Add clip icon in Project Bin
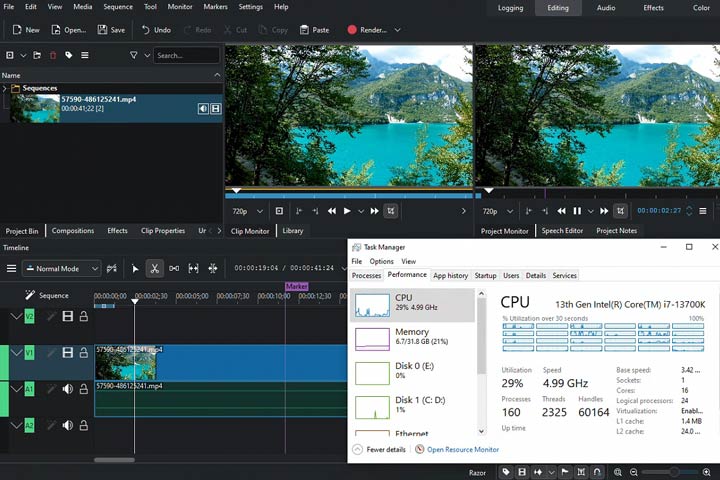Viewport: 720px width, 480px height. [10, 55]
